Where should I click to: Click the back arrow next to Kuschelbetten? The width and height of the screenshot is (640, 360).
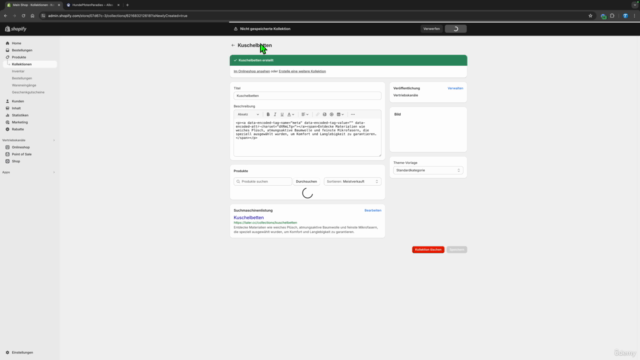(x=233, y=45)
